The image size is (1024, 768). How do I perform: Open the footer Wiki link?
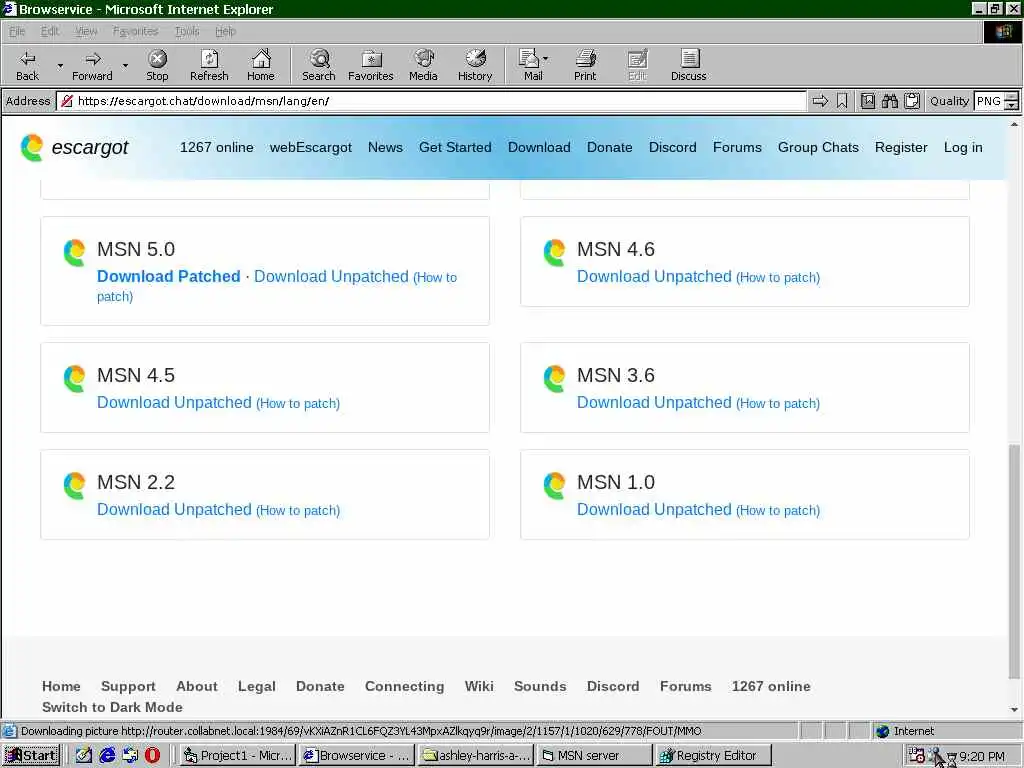[479, 686]
